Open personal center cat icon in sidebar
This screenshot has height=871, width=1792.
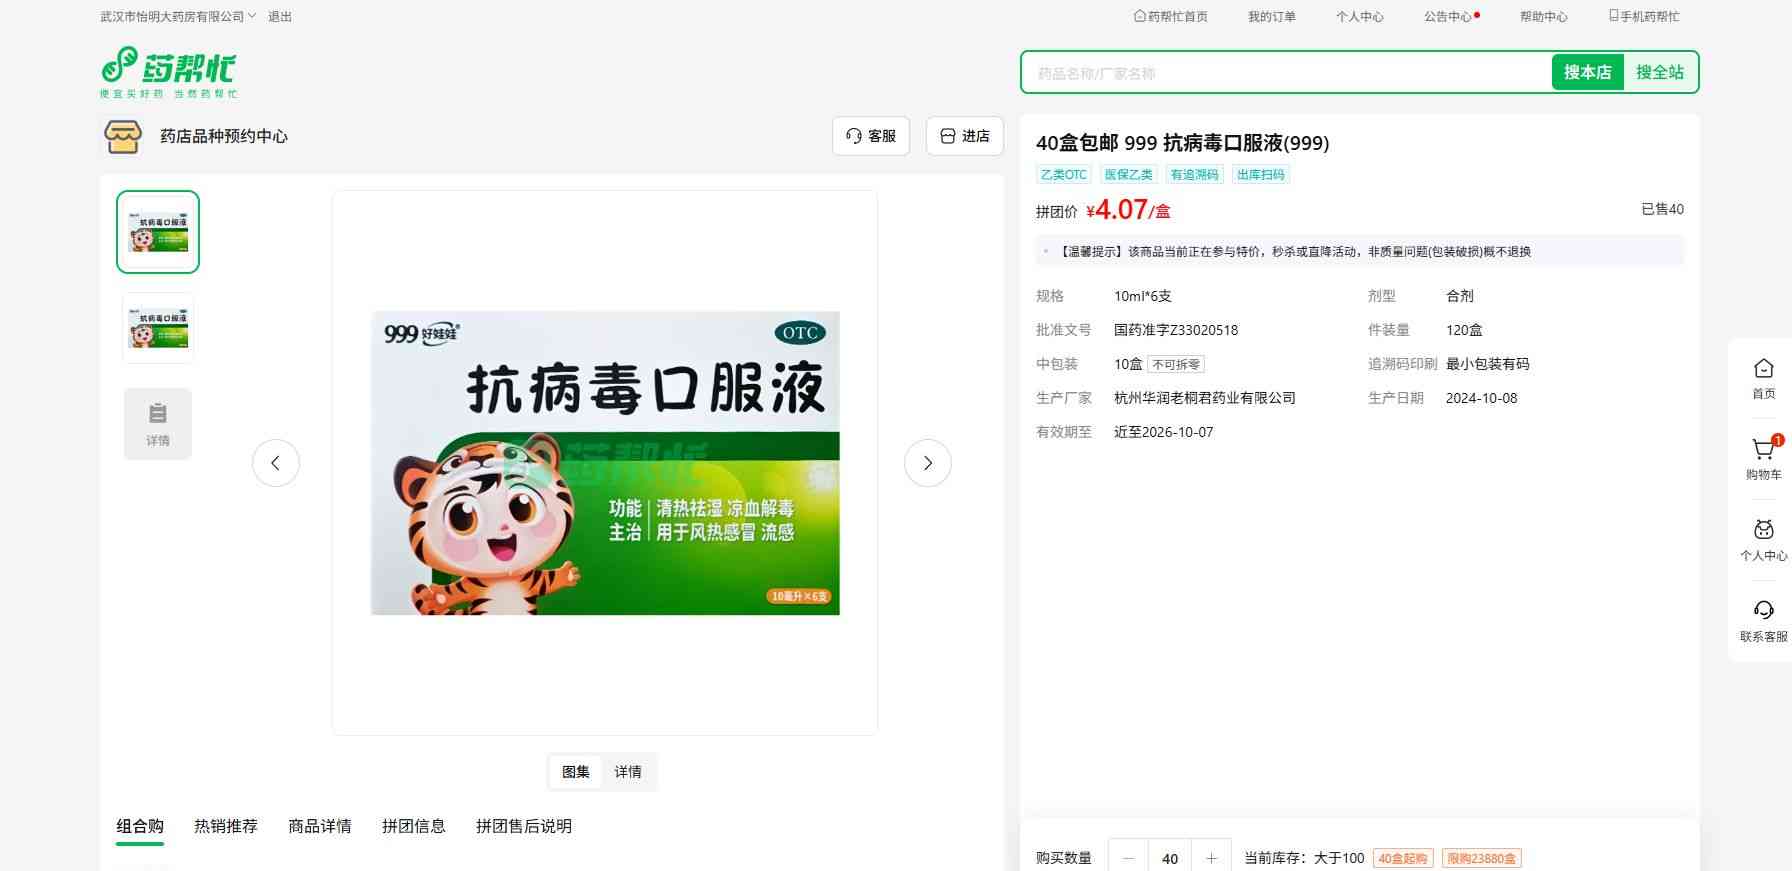pos(1763,531)
